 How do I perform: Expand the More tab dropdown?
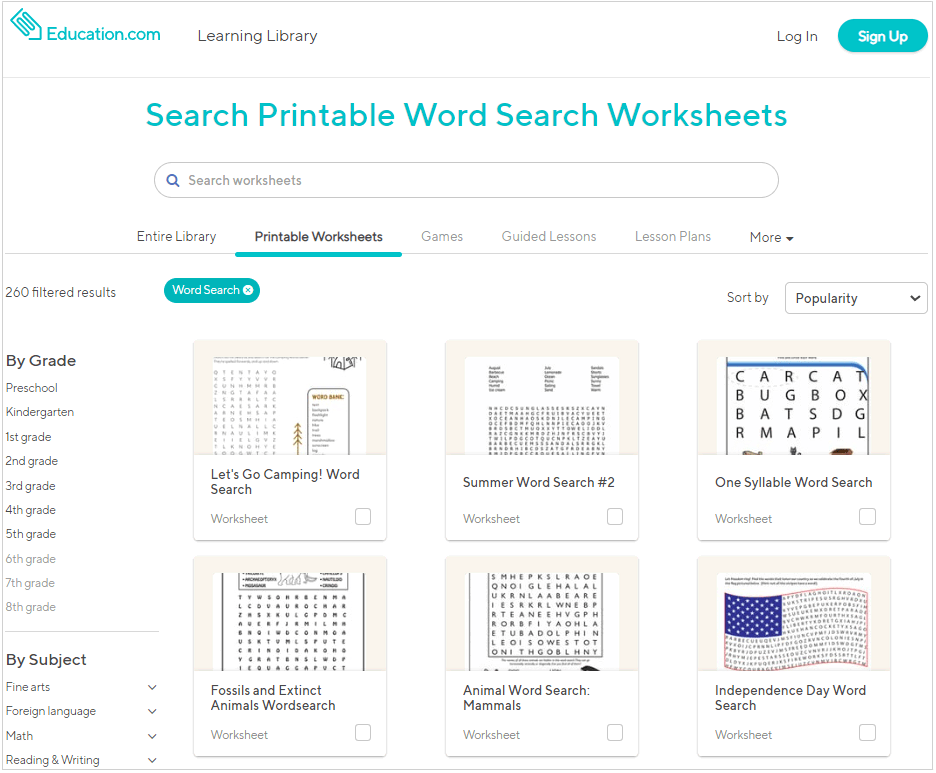click(770, 237)
